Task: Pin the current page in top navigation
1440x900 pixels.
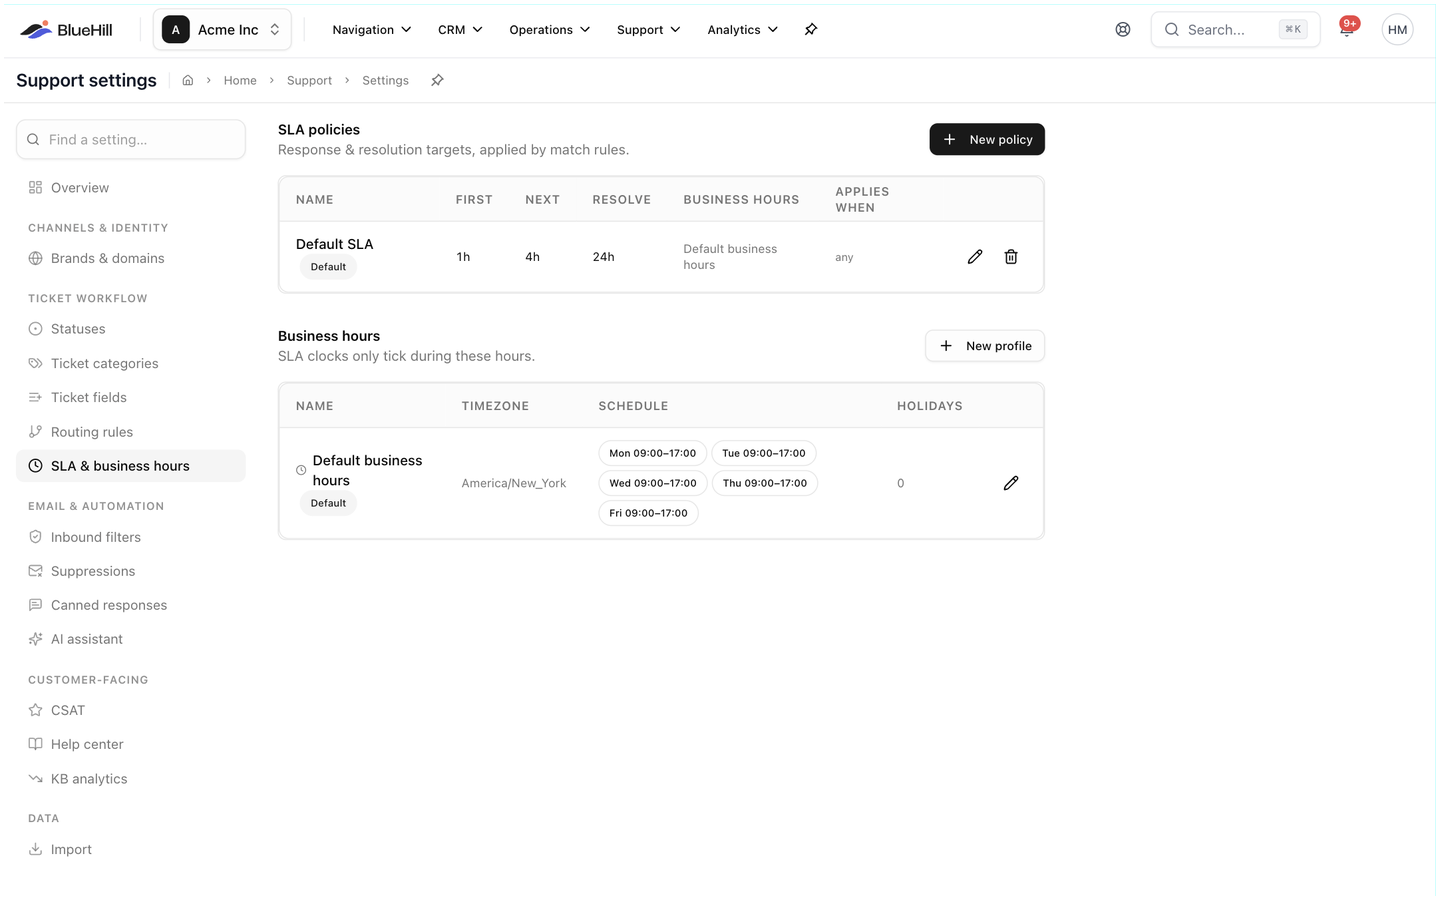Action: pyautogui.click(x=811, y=30)
